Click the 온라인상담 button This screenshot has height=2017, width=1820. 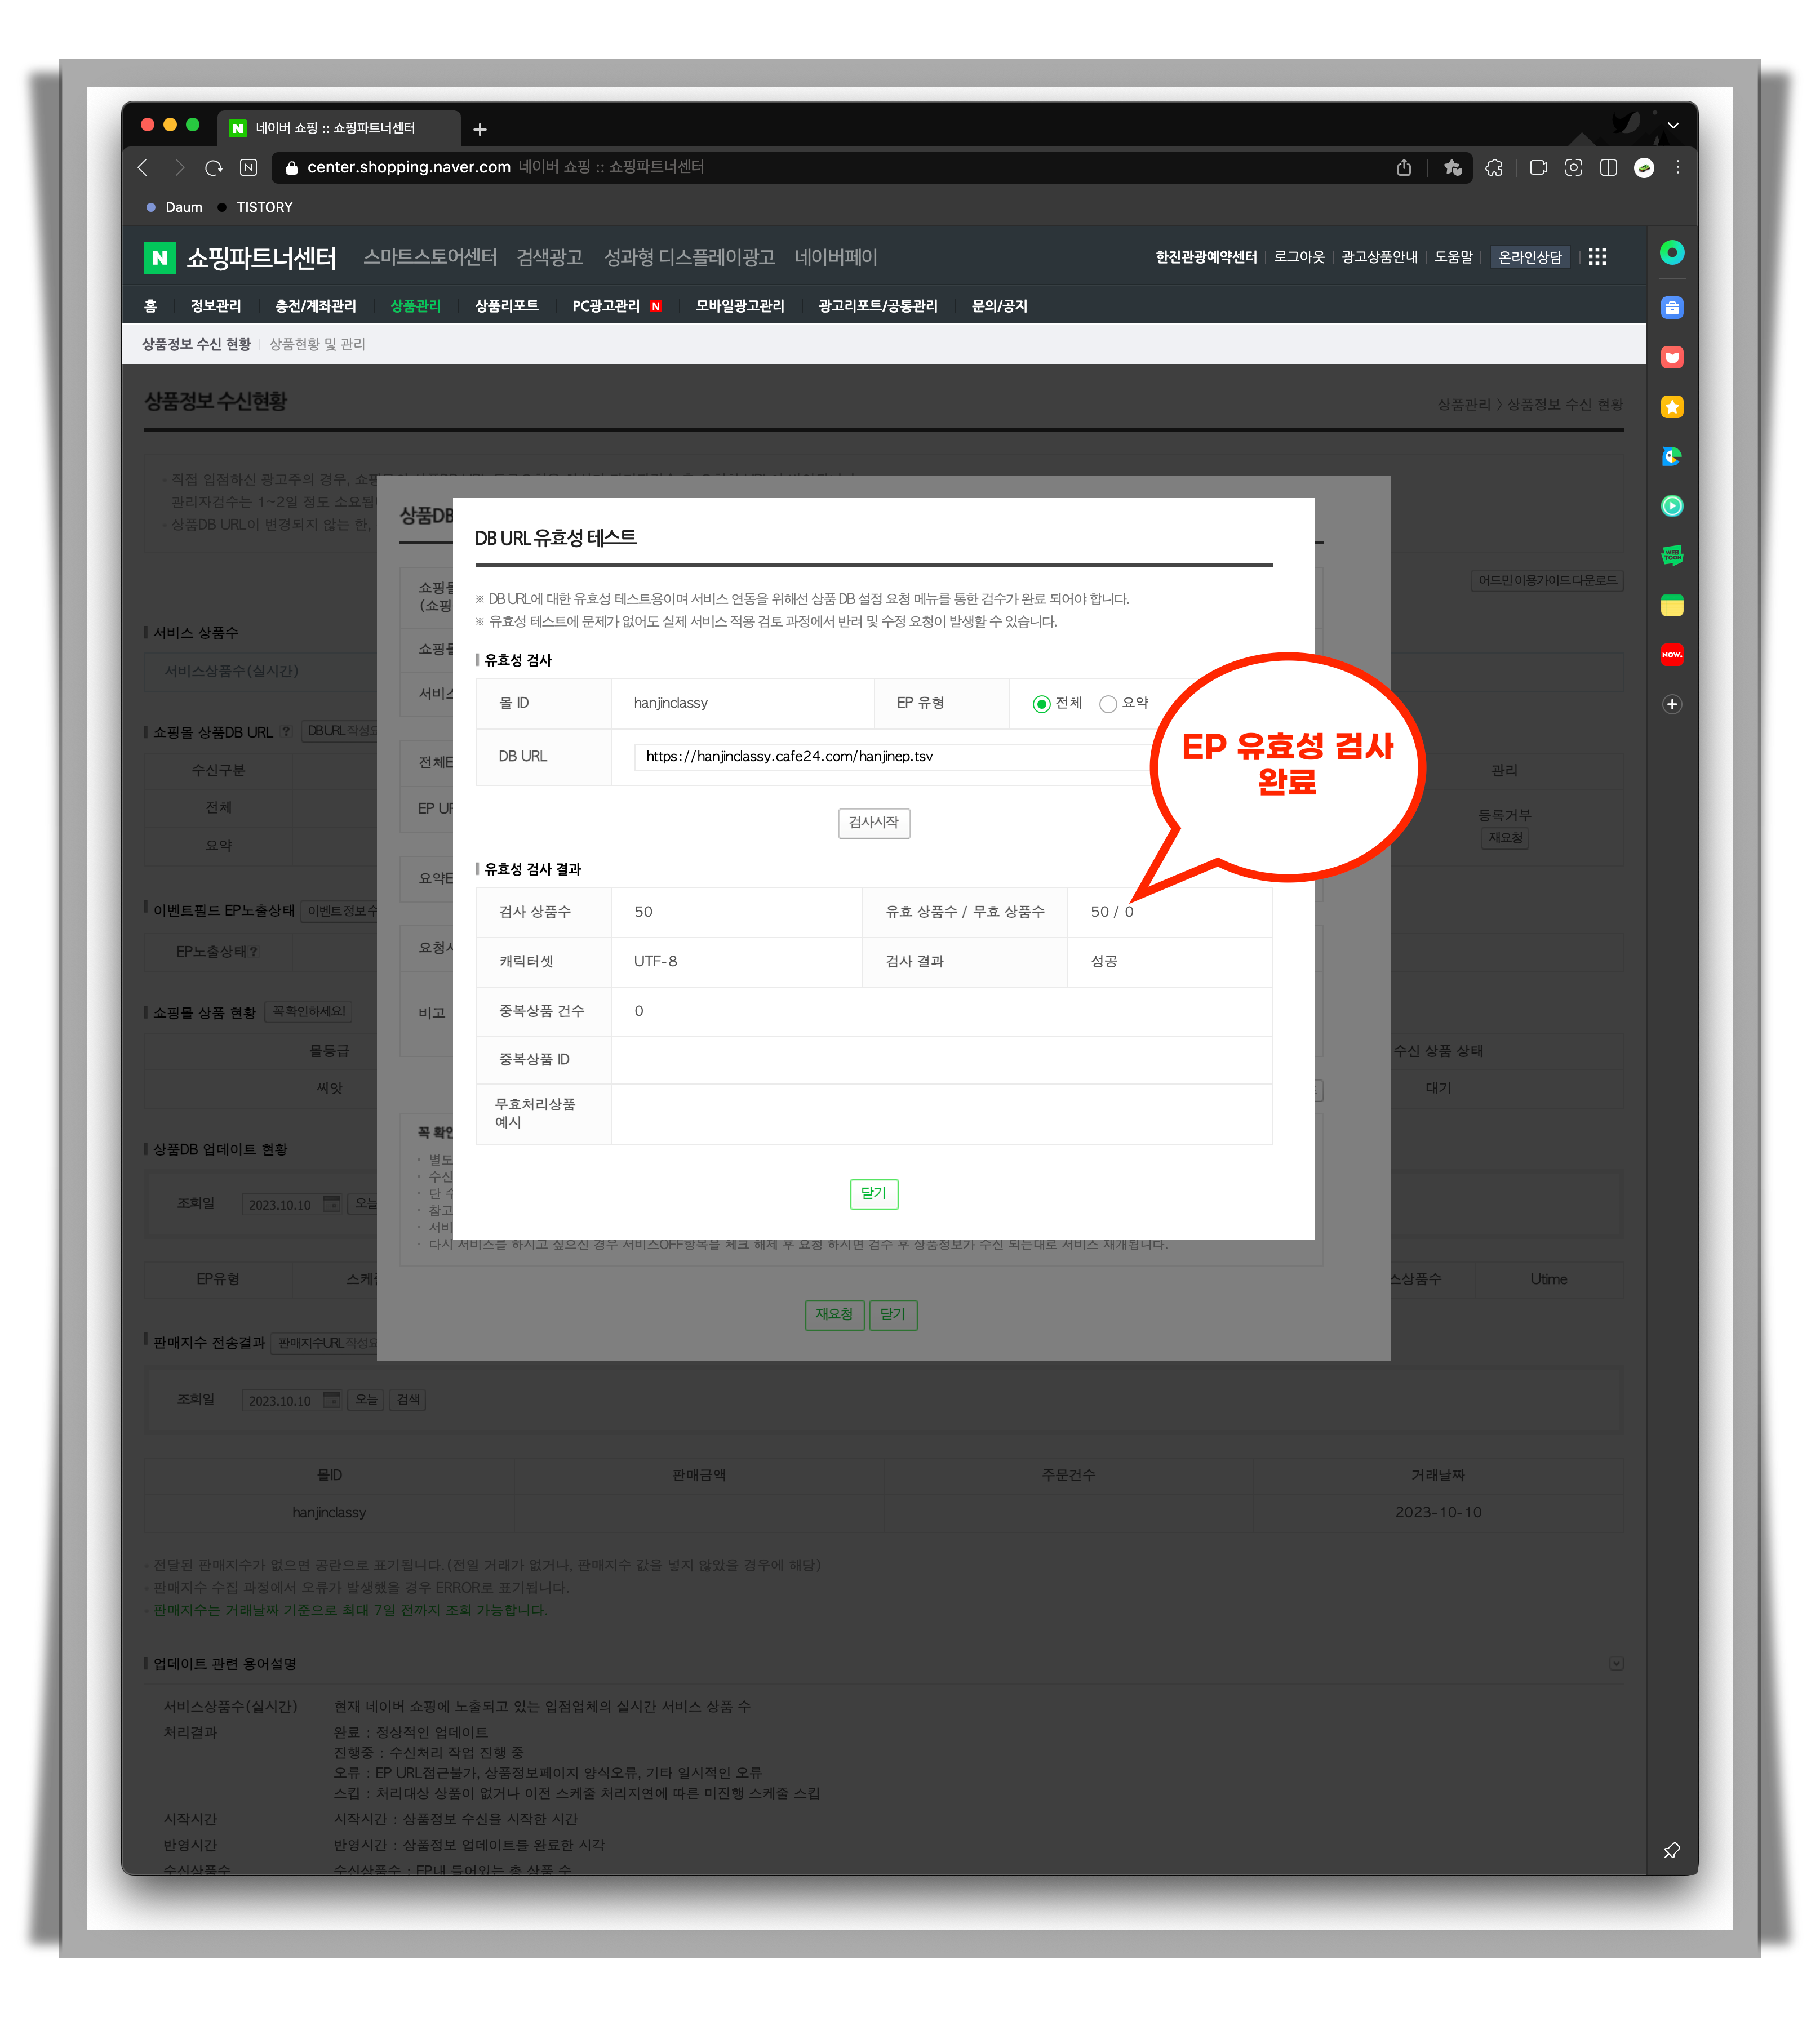1530,257
